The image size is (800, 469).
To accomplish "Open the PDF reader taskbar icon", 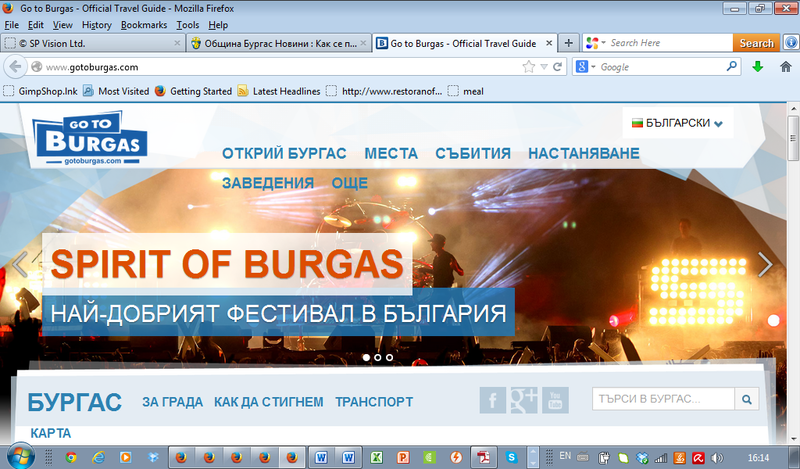I will point(483,457).
